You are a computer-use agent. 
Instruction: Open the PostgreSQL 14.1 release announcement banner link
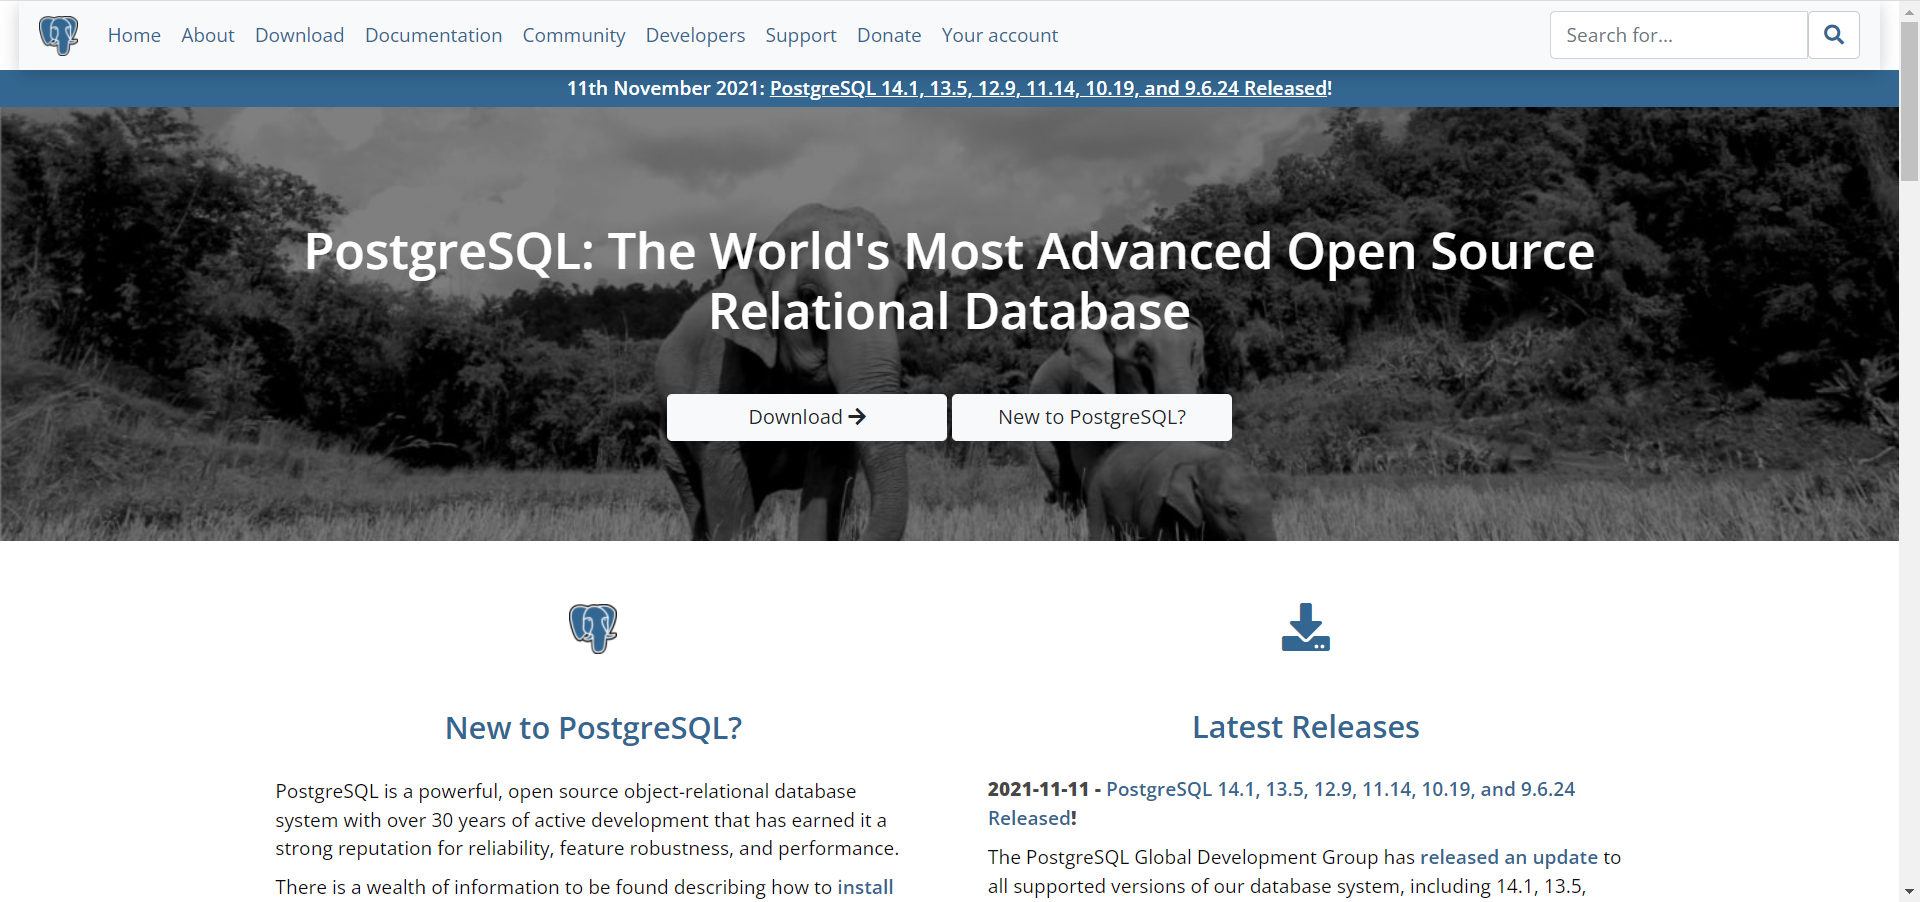1047,88
